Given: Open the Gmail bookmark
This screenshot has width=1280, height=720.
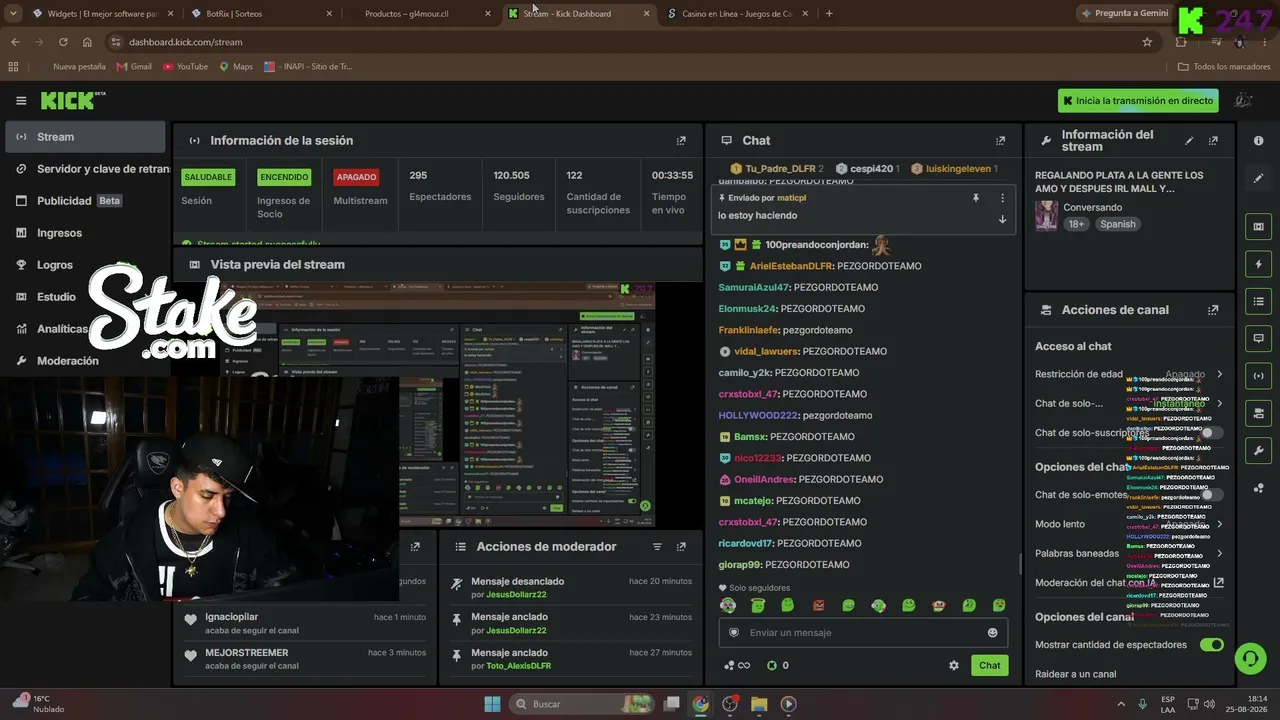Looking at the screenshot, I should pos(134,67).
